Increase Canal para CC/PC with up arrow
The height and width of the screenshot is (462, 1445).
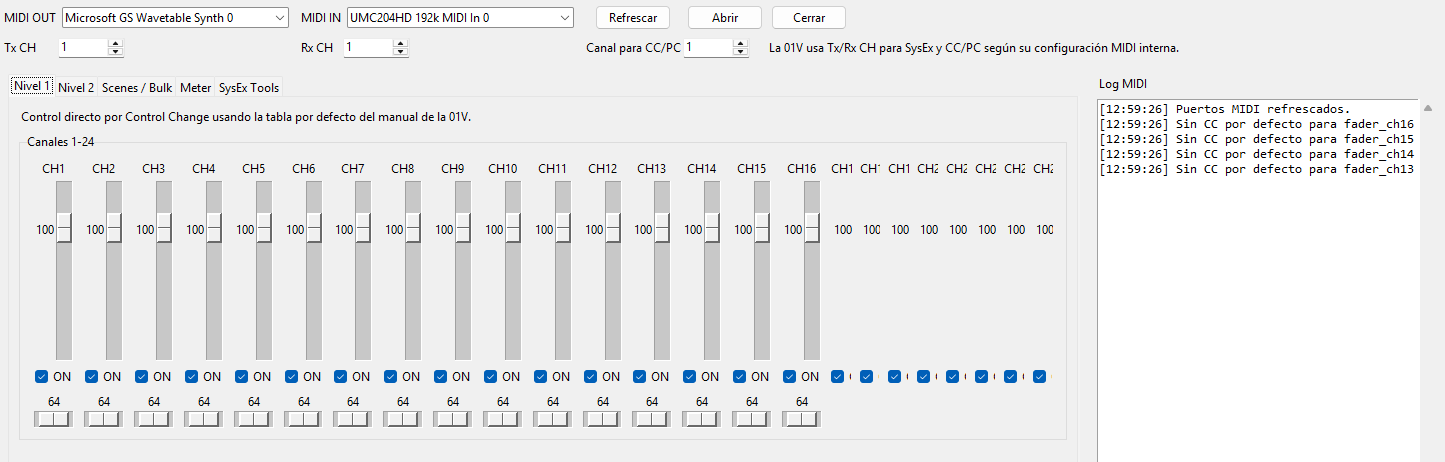tap(741, 43)
